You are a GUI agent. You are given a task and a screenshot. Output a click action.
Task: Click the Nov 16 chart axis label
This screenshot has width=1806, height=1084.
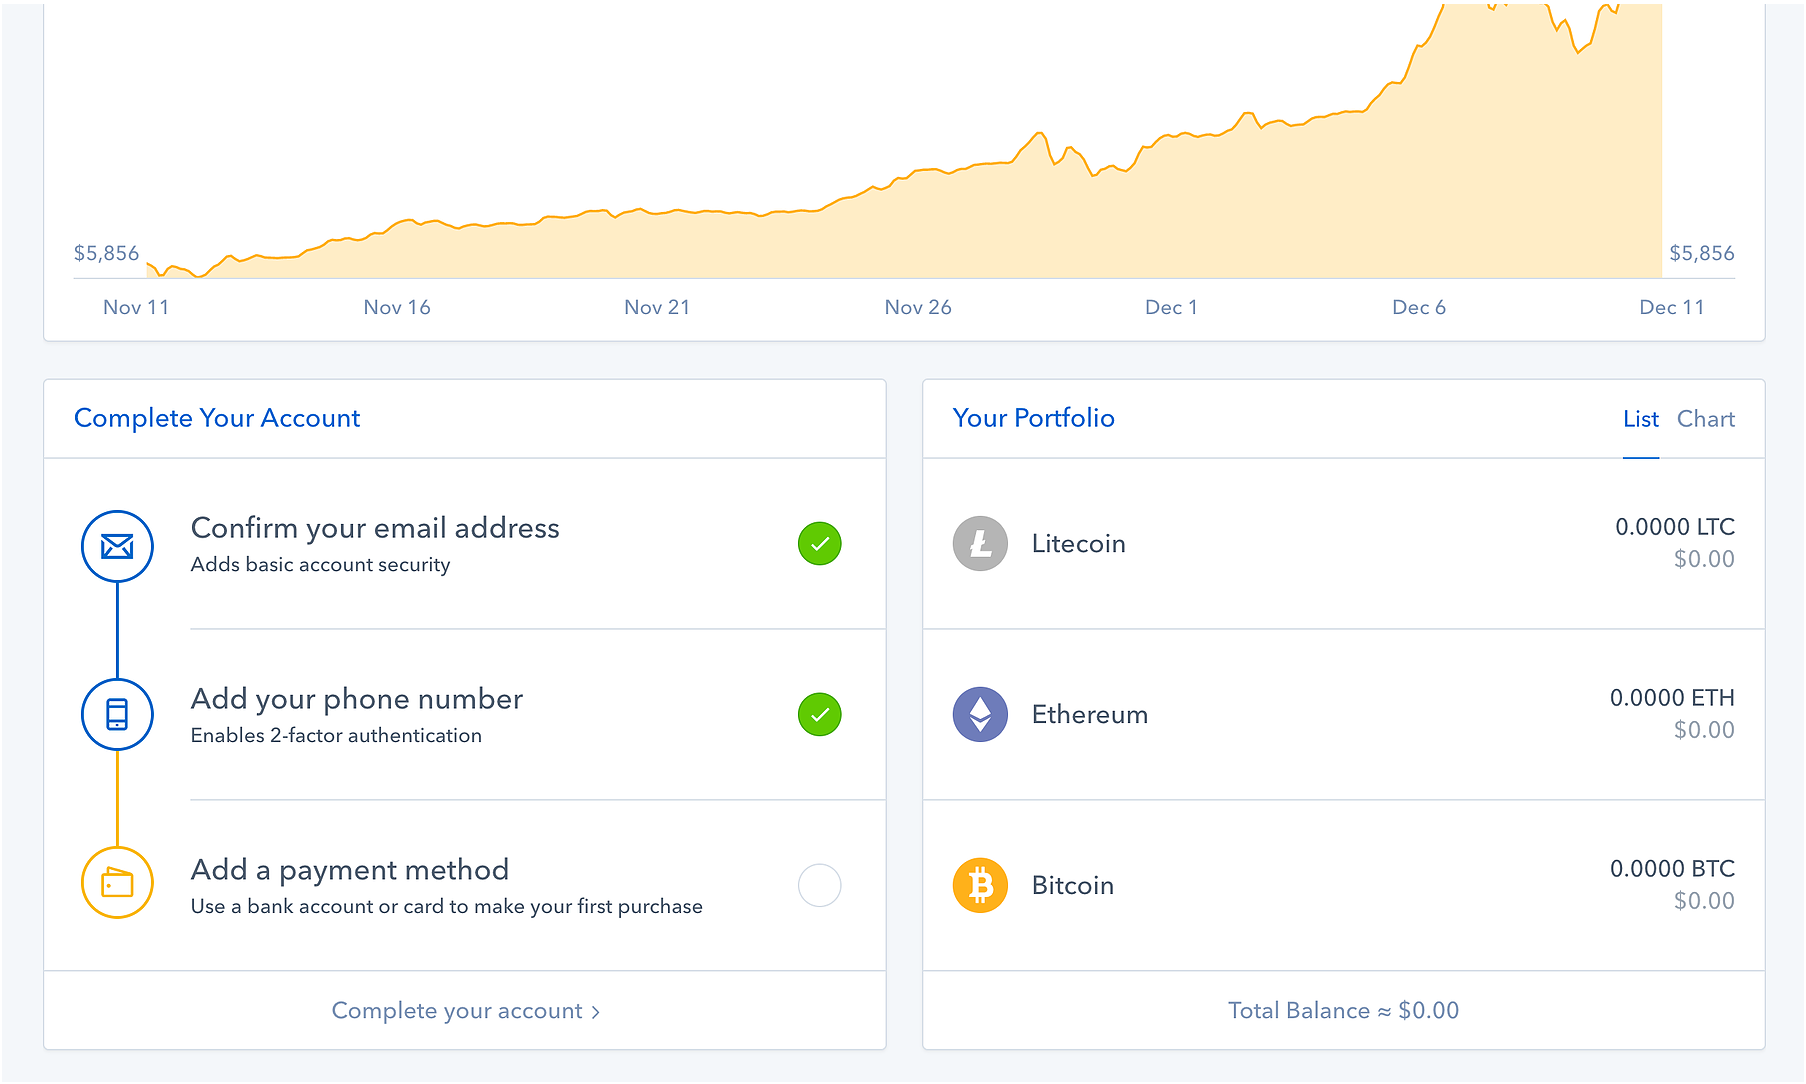[x=397, y=307]
